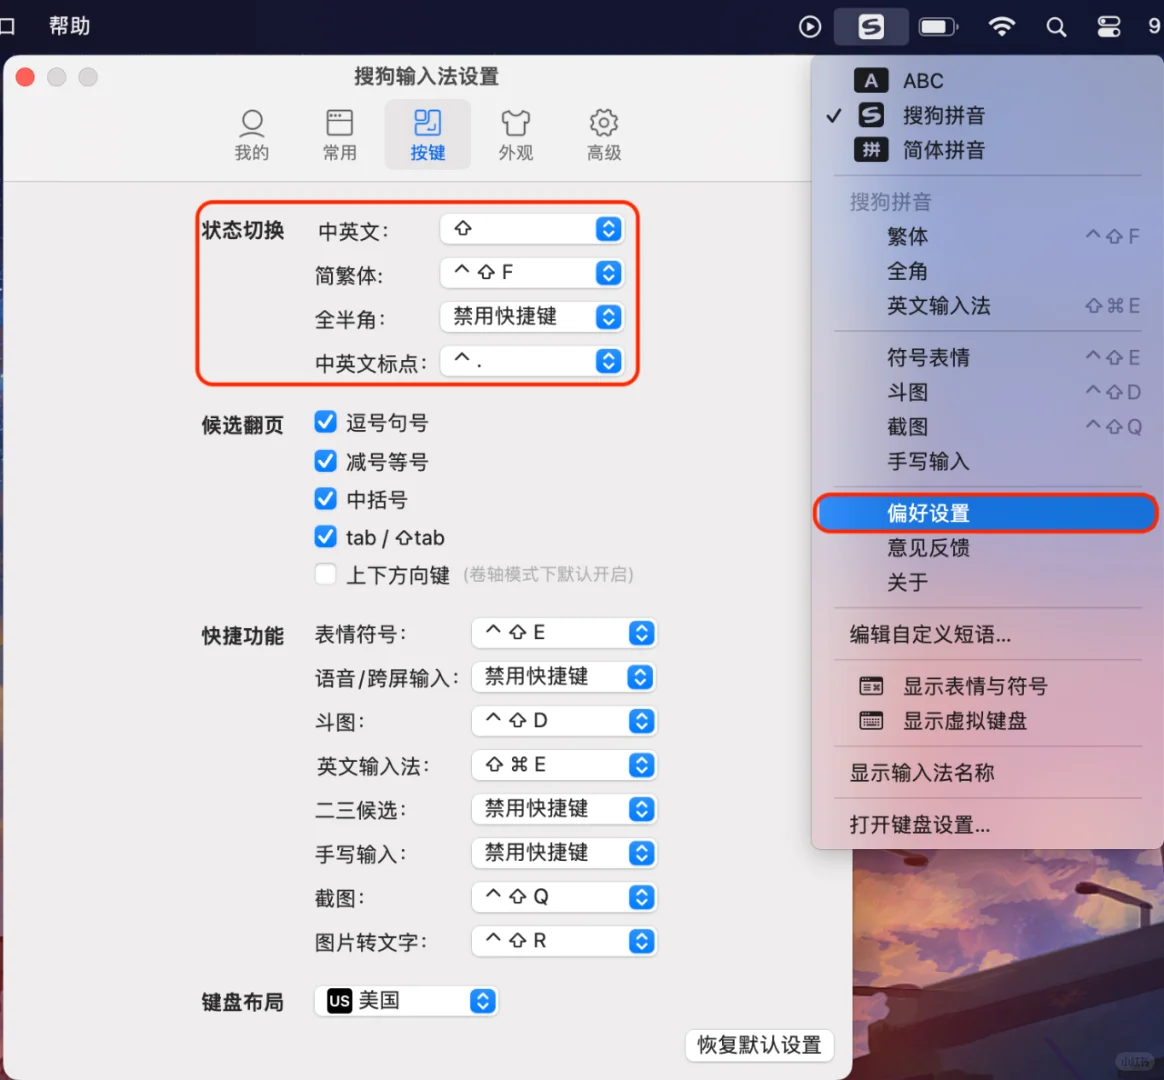Click the virtual keyboard icon beside 显示虚拟键盘
This screenshot has height=1080, width=1164.
pyautogui.click(x=871, y=721)
